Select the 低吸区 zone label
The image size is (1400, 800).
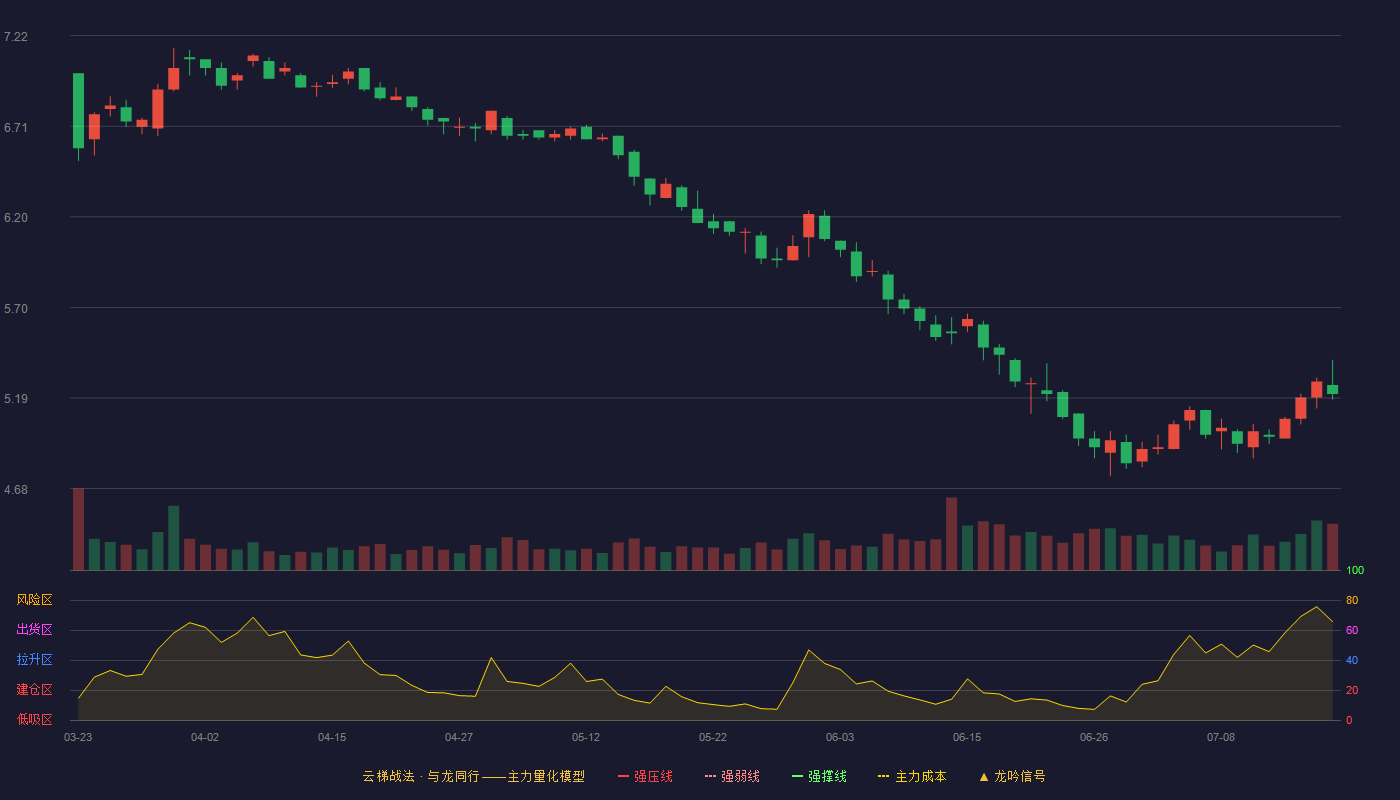coord(34,719)
